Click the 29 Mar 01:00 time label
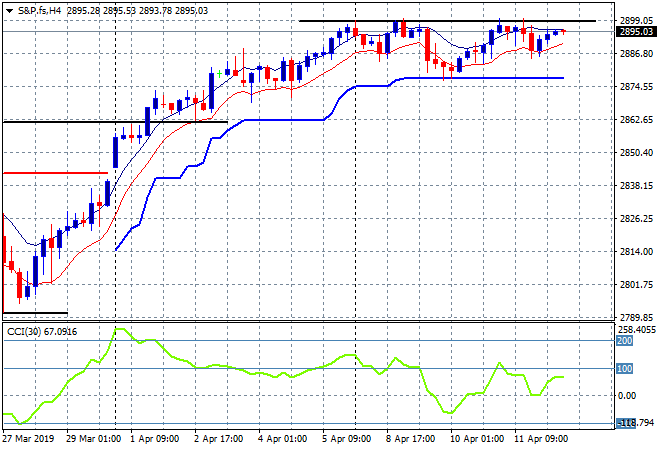The image size is (660, 450). (93, 439)
